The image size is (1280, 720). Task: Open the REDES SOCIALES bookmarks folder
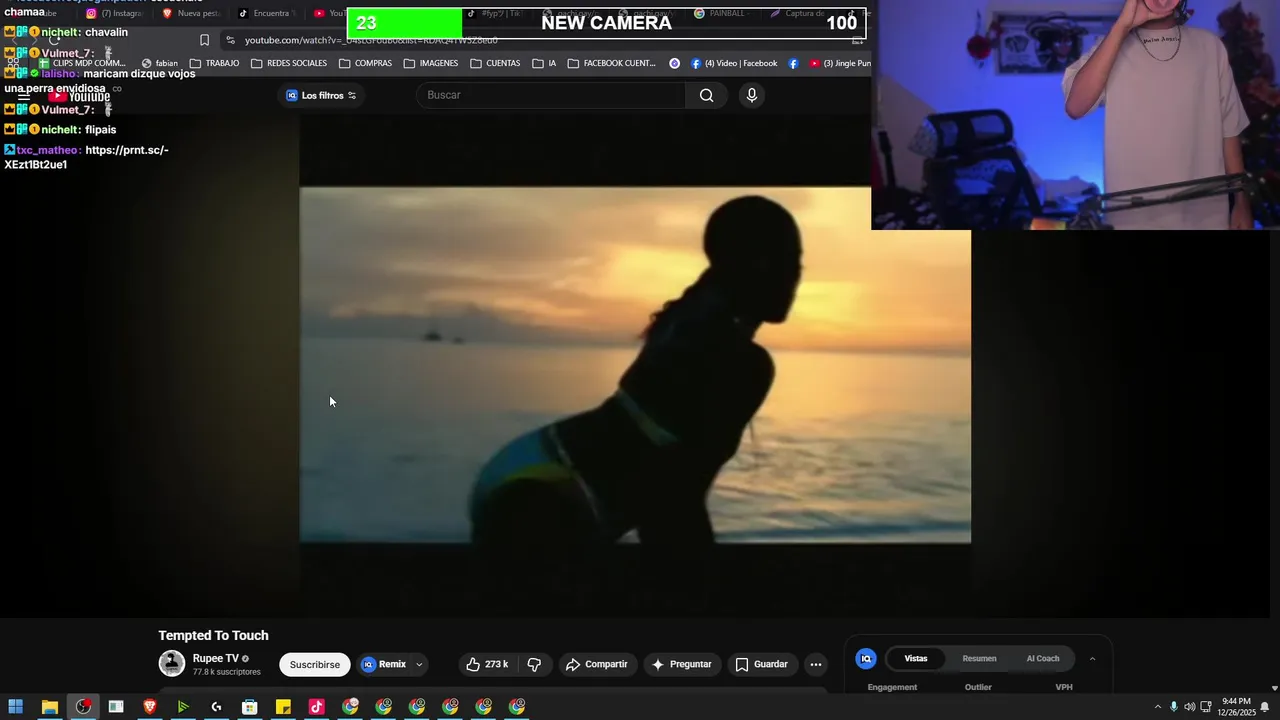click(288, 63)
